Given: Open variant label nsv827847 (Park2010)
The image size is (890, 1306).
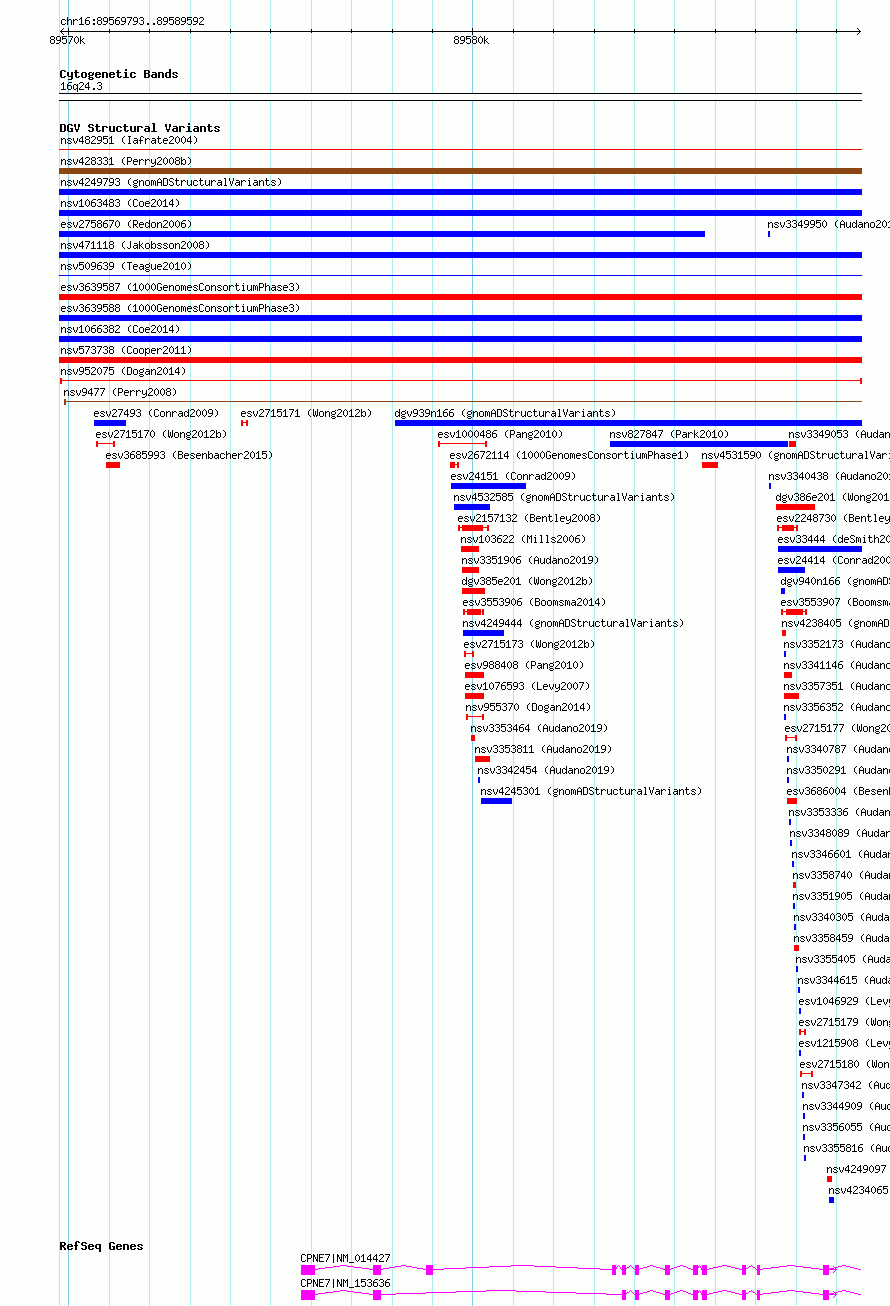Looking at the screenshot, I should click(x=670, y=434).
